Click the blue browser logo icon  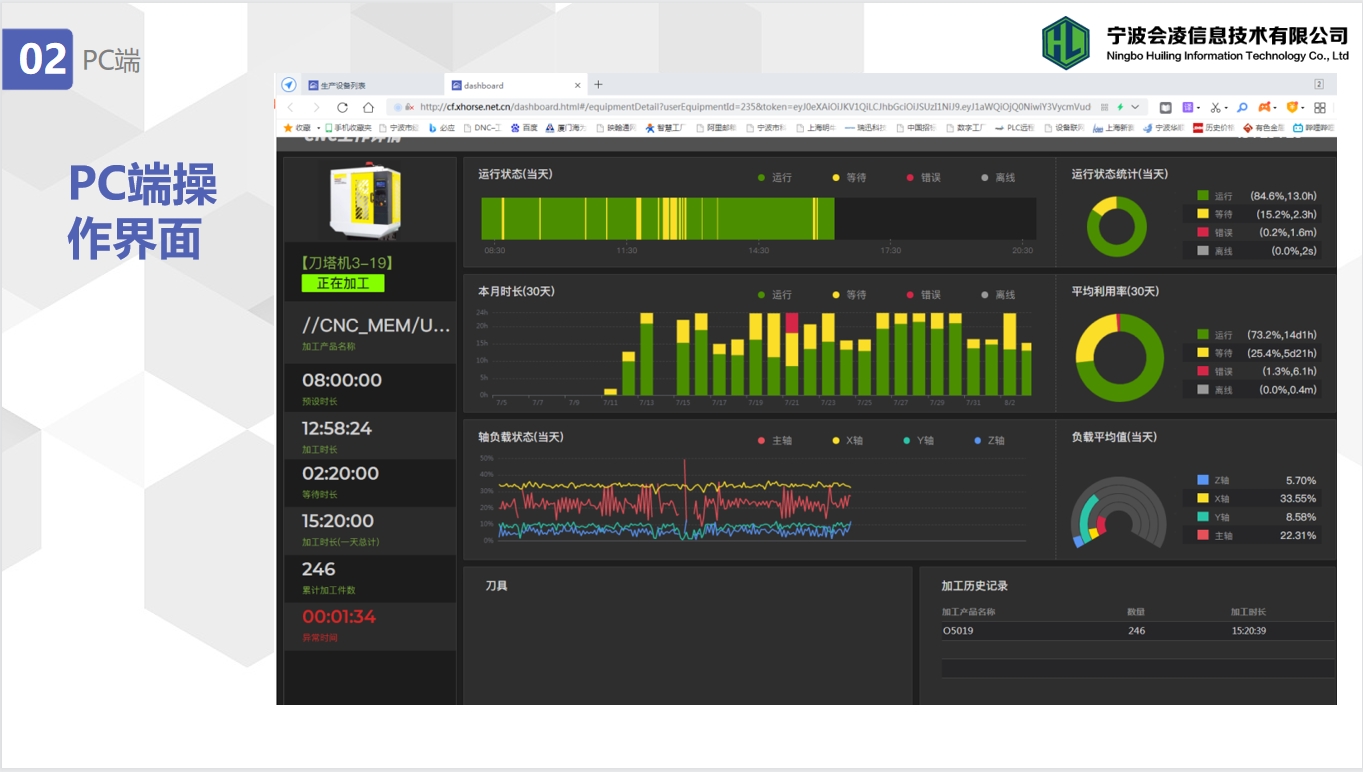[289, 85]
